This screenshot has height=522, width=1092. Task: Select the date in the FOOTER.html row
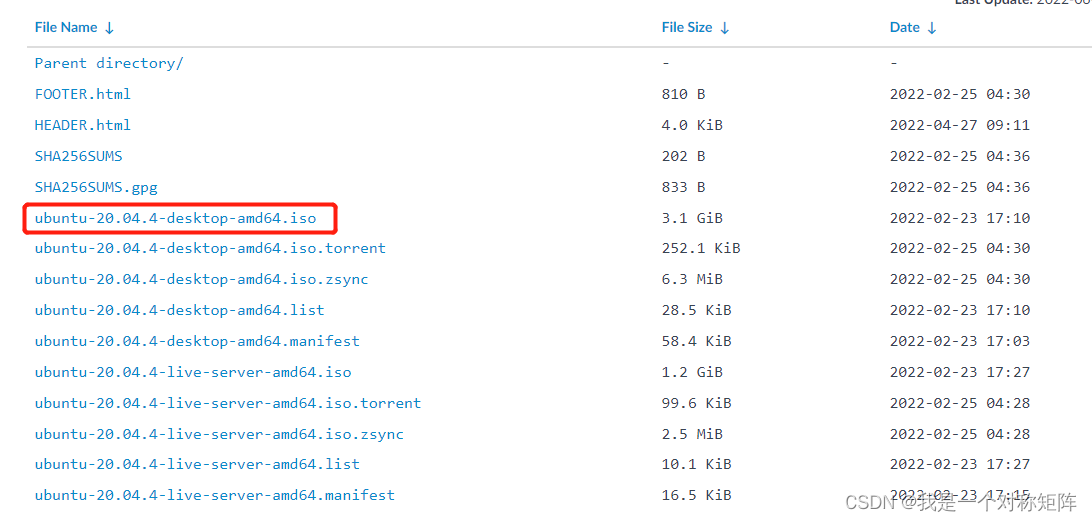(x=960, y=94)
